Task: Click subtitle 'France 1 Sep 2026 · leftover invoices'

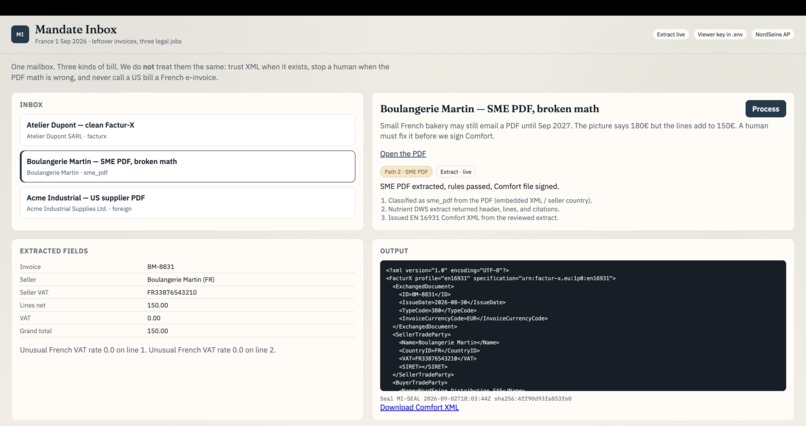Action: [x=108, y=41]
